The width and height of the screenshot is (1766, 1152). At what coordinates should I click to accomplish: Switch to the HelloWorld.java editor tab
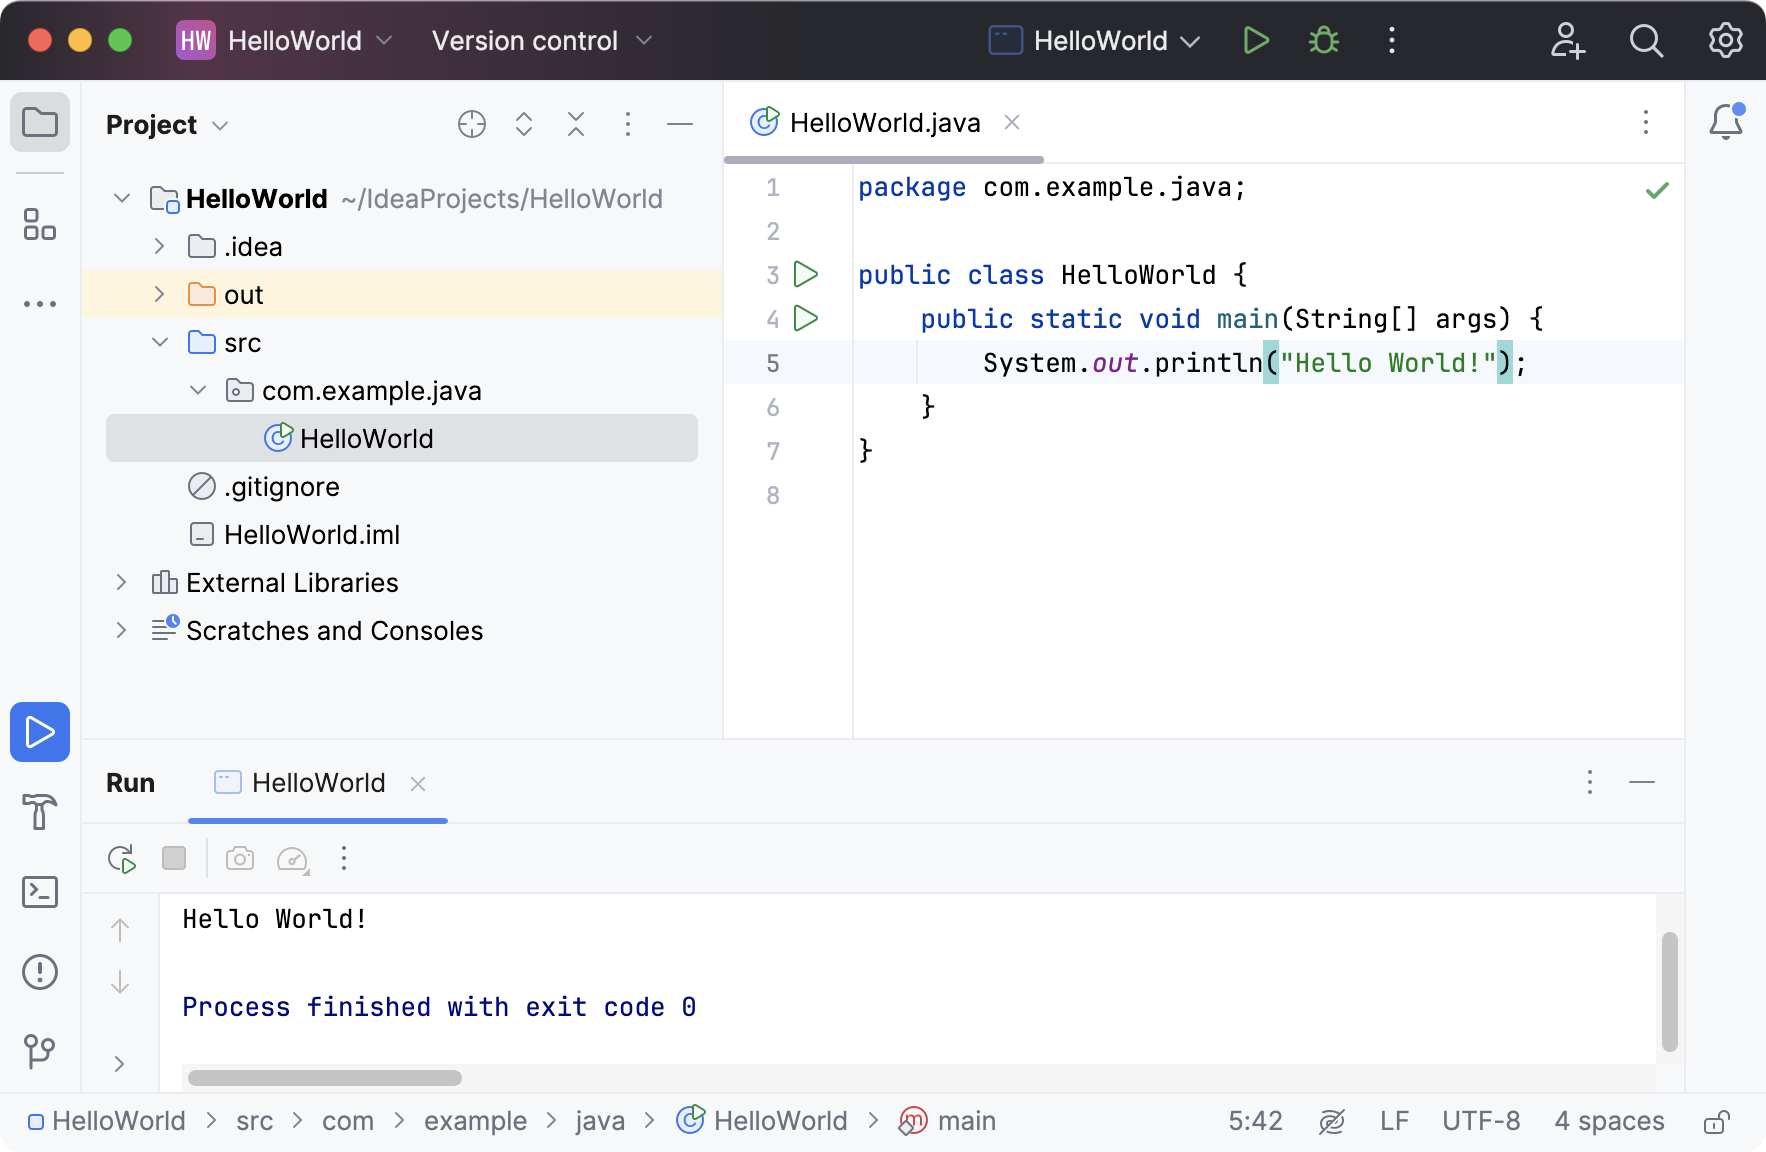pyautogui.click(x=884, y=122)
